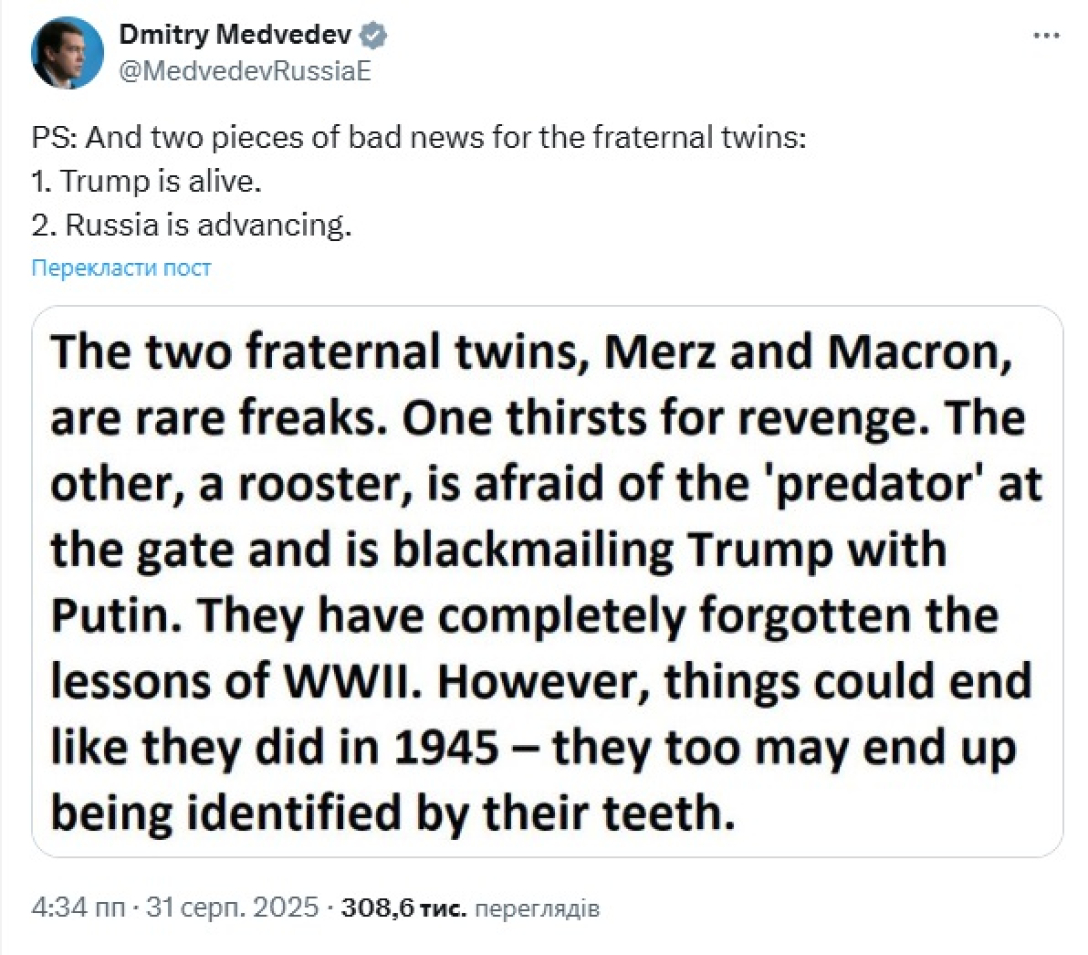This screenshot has height=955, width=1088.
Task: Click the 31 серп. 2025 date
Action: tap(233, 908)
